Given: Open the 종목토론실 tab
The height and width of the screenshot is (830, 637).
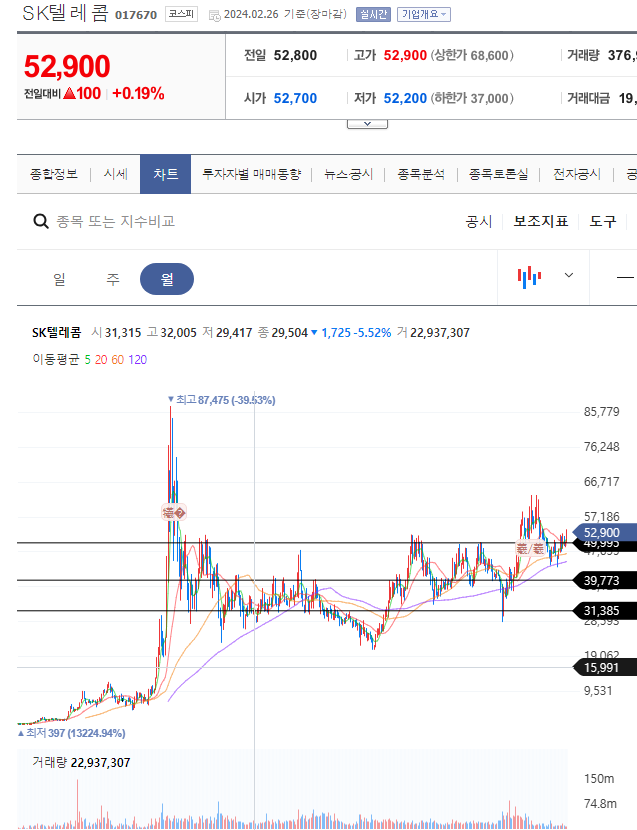Looking at the screenshot, I should tap(498, 174).
